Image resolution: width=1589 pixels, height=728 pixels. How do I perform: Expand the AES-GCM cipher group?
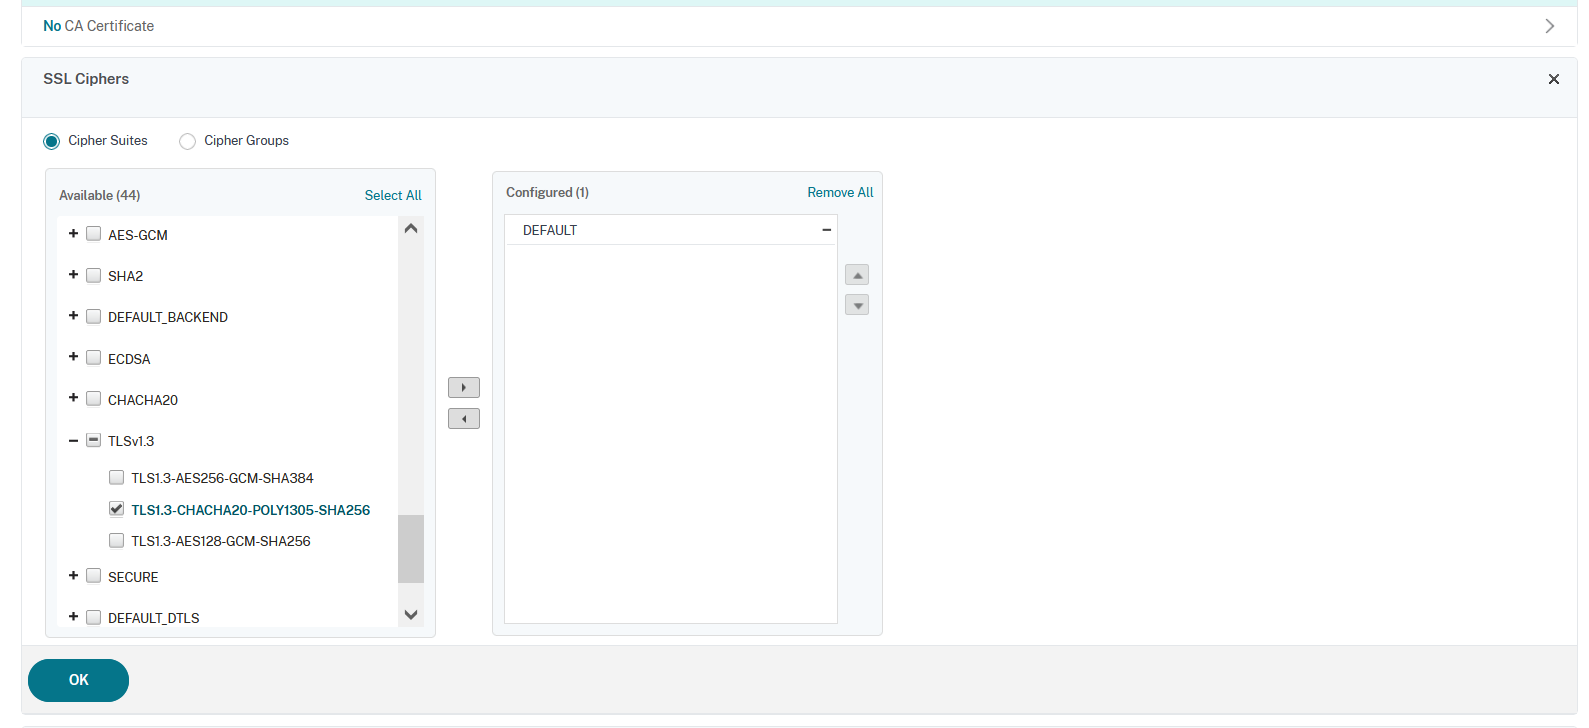pos(73,233)
